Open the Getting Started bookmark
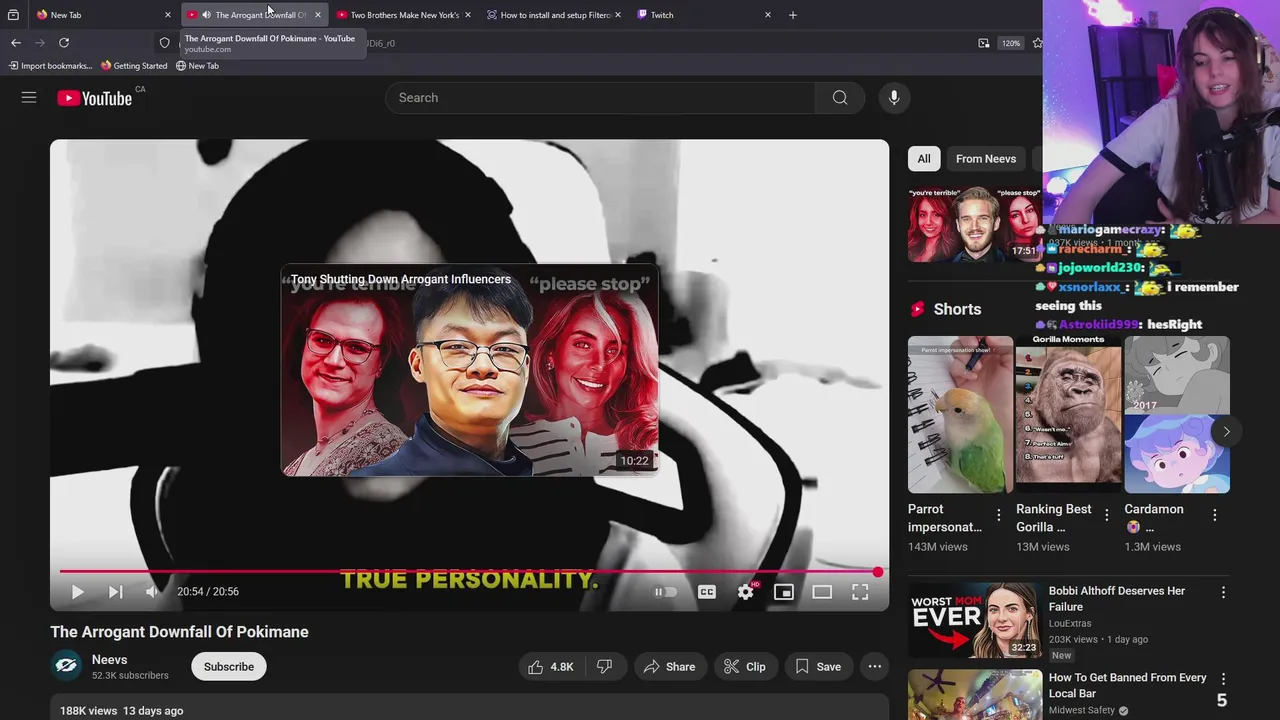 pos(134,66)
